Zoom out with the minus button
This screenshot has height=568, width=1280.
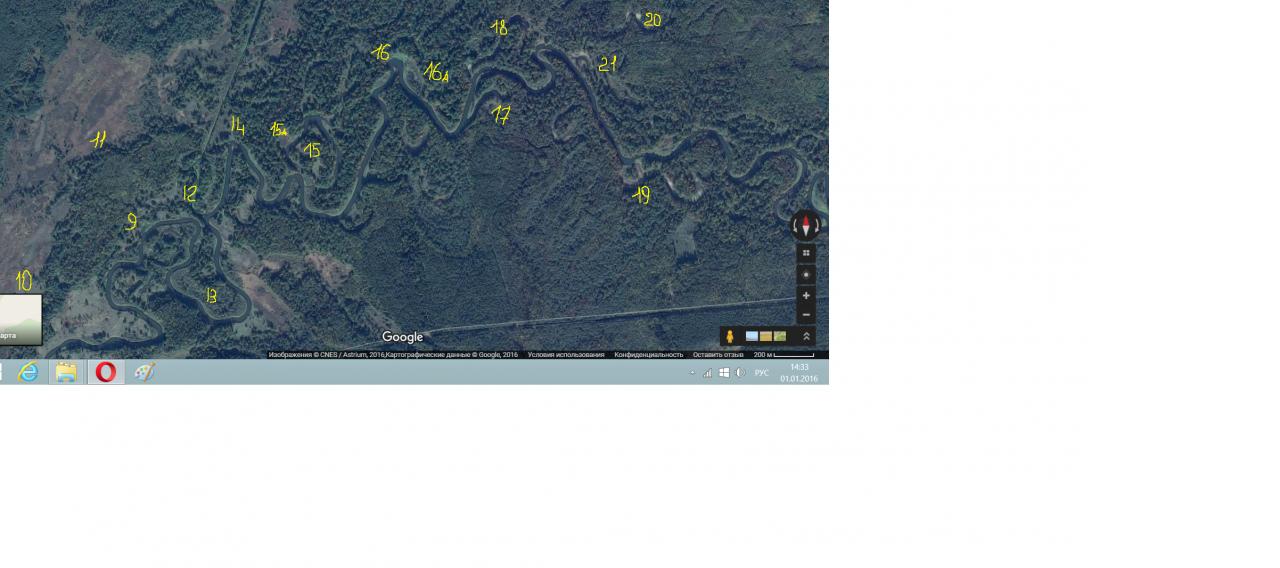806,315
